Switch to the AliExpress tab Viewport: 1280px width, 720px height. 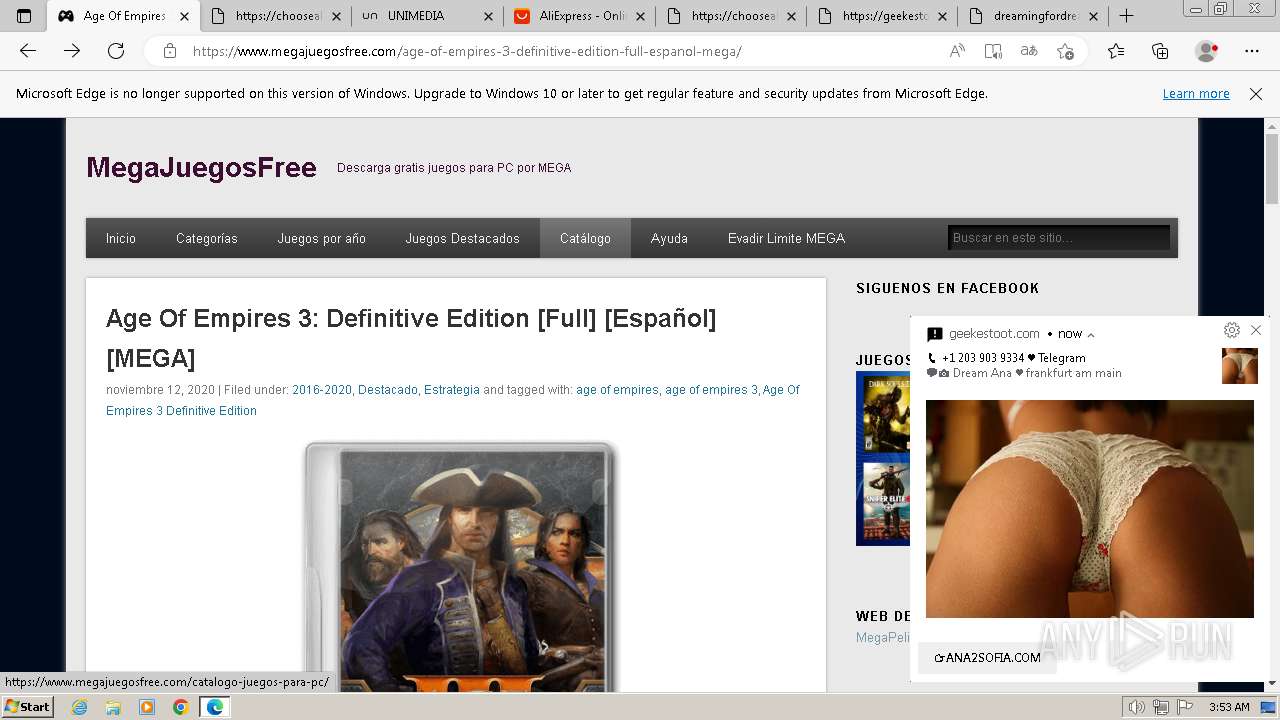pyautogui.click(x=580, y=16)
